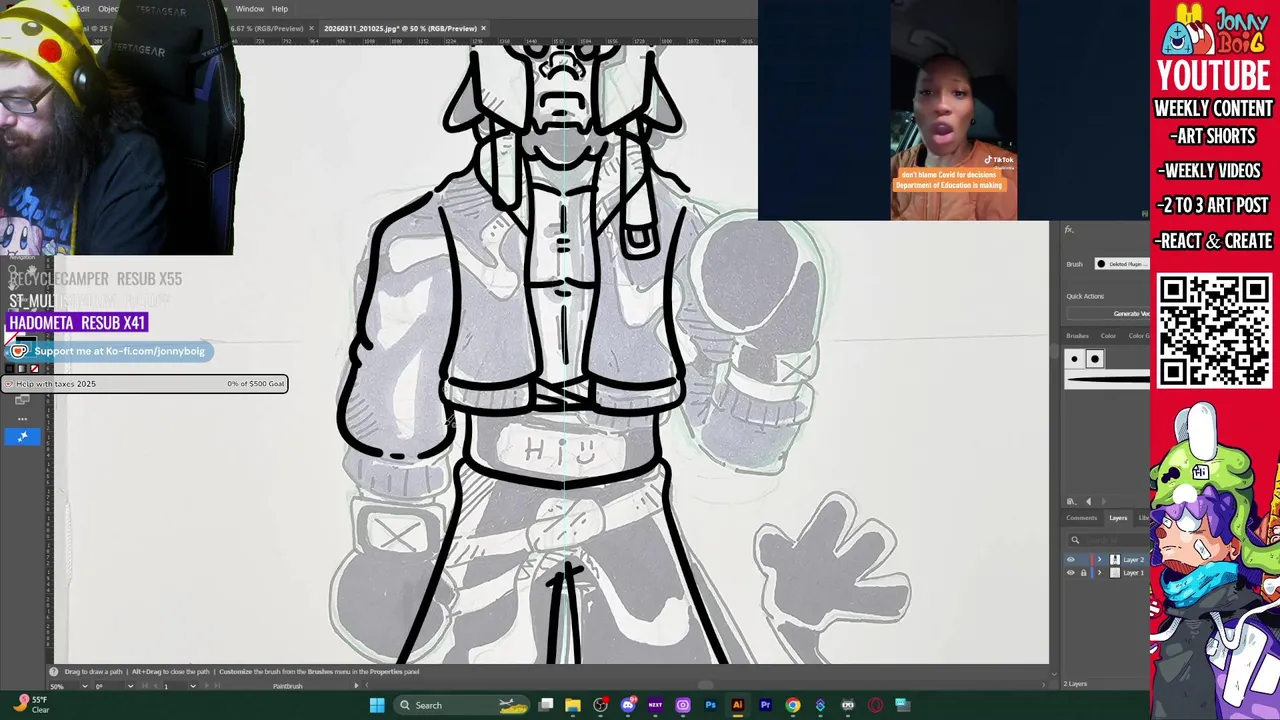Click the TikTok video overlay
The width and height of the screenshot is (1280, 720).
954,110
